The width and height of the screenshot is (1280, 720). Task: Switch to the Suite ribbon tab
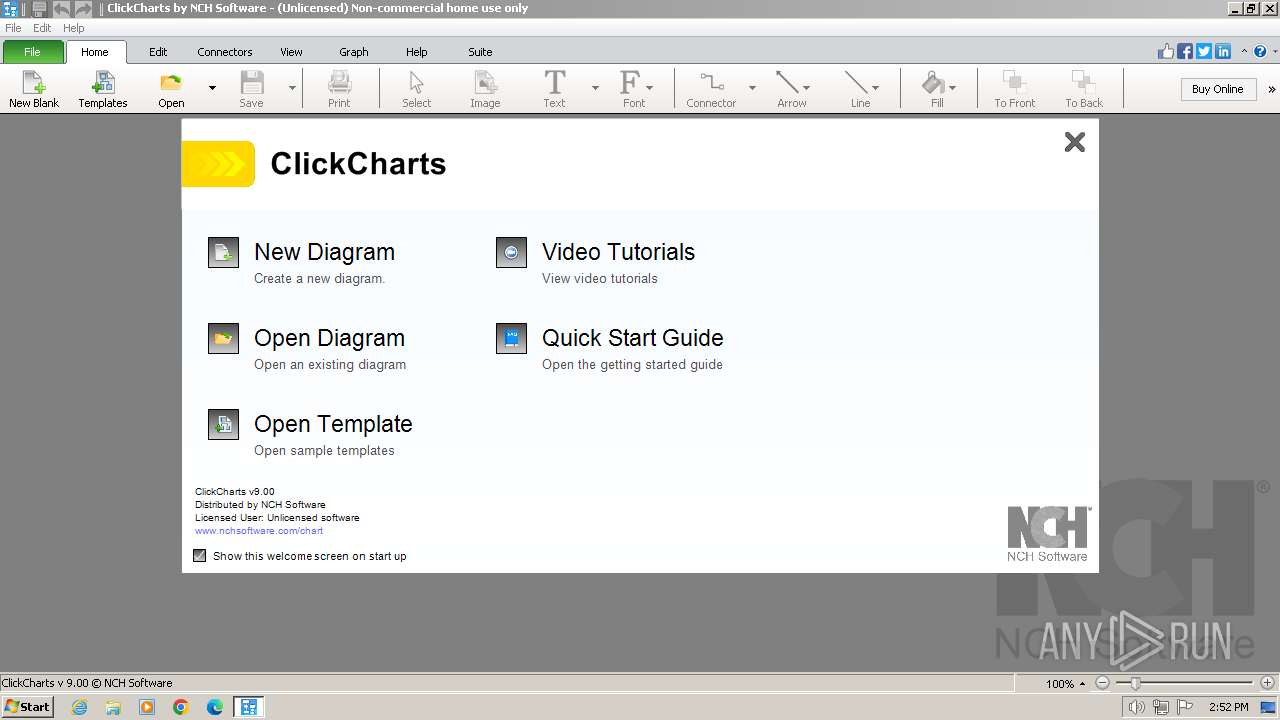click(480, 52)
